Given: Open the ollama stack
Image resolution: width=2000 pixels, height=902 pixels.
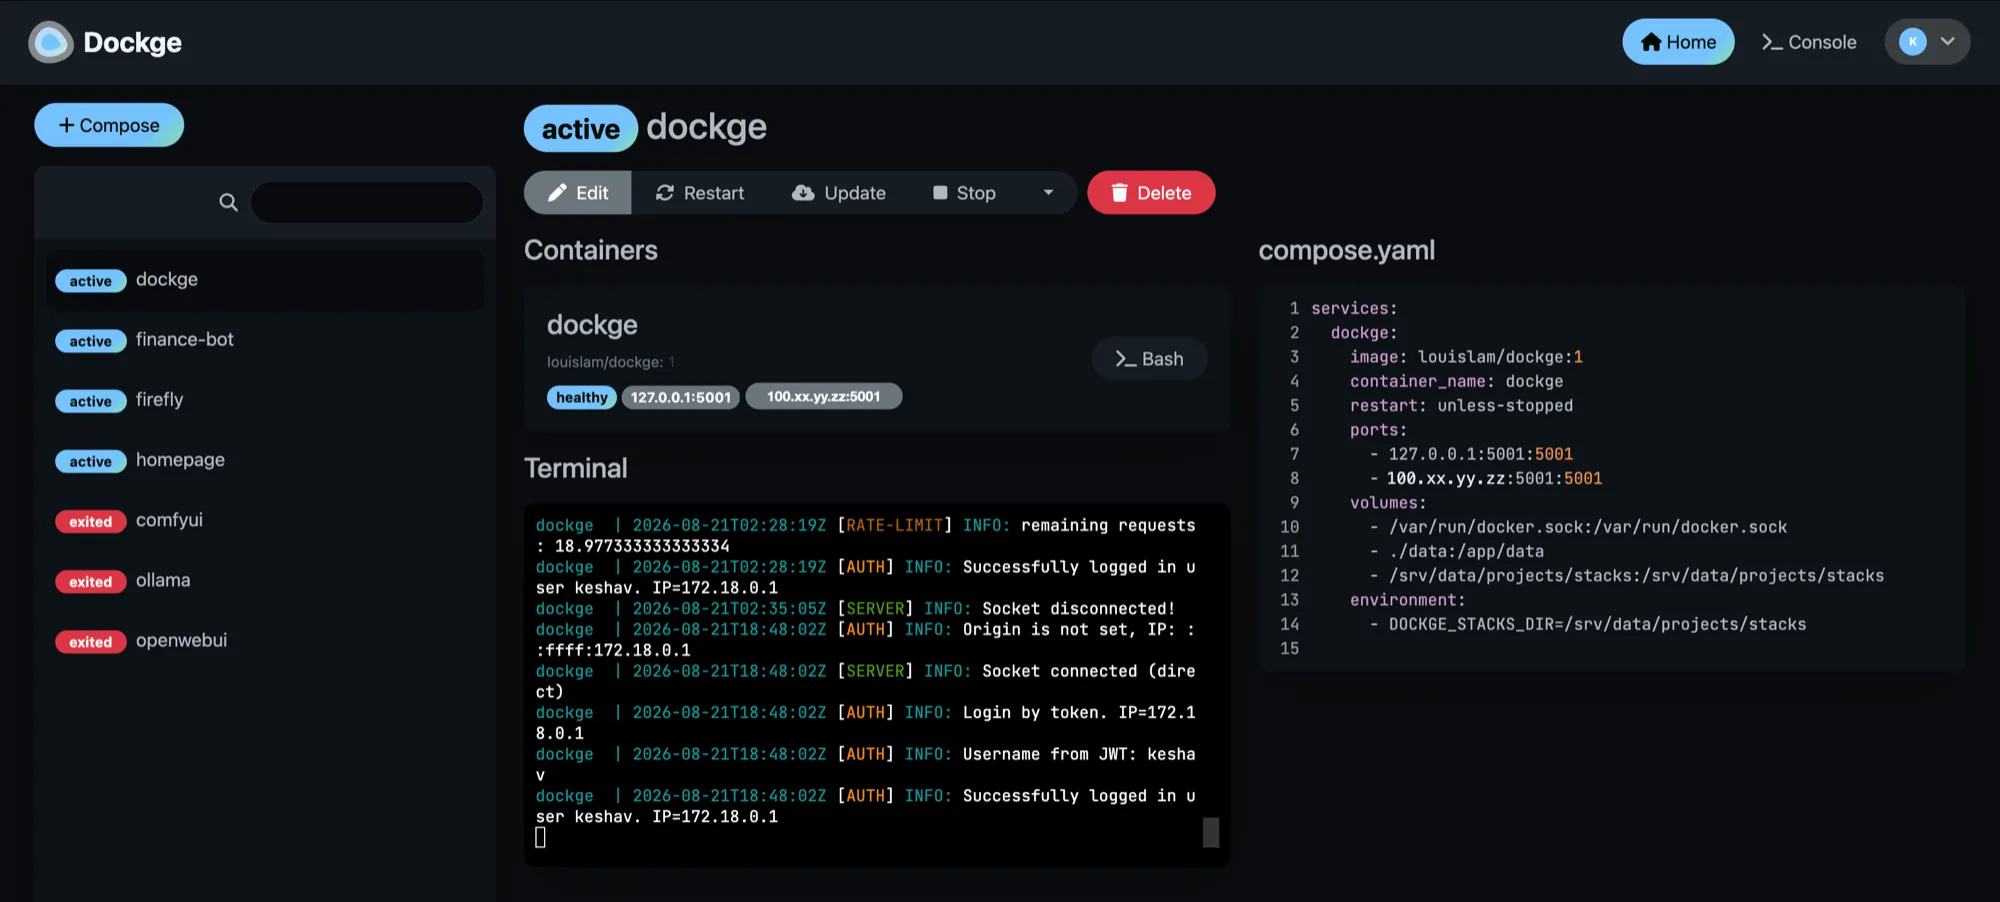Looking at the screenshot, I should tap(265, 580).
